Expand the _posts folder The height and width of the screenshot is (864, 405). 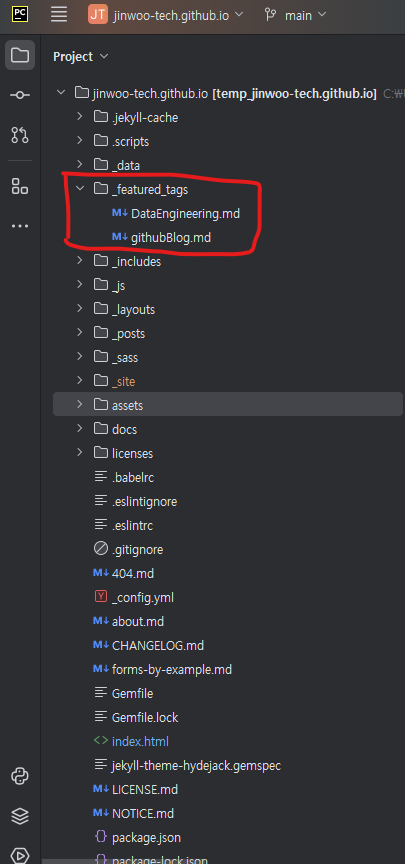(x=80, y=333)
